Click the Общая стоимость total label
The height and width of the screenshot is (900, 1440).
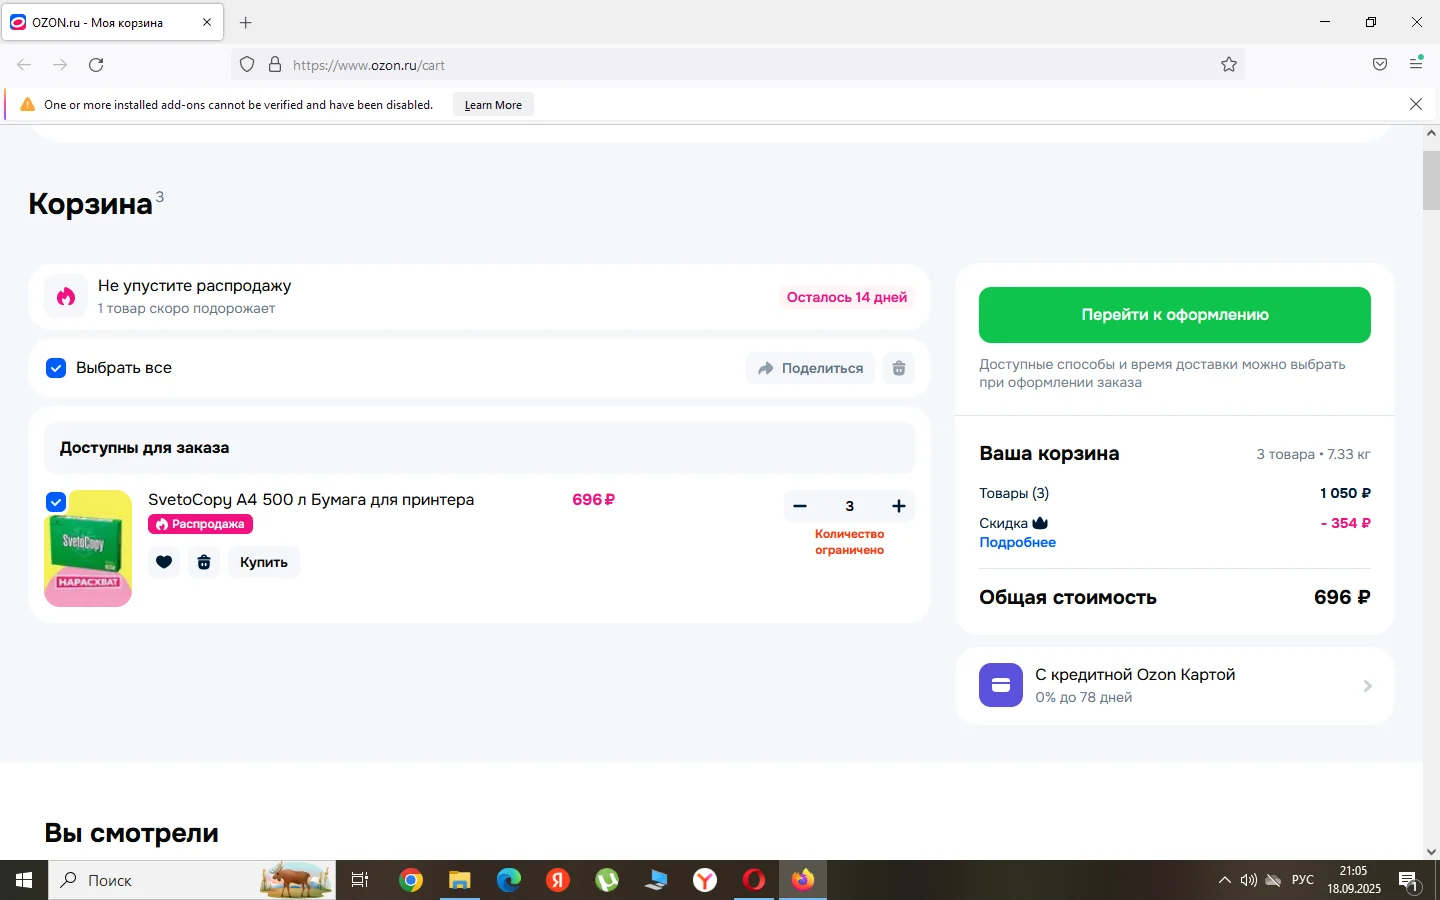click(1068, 598)
